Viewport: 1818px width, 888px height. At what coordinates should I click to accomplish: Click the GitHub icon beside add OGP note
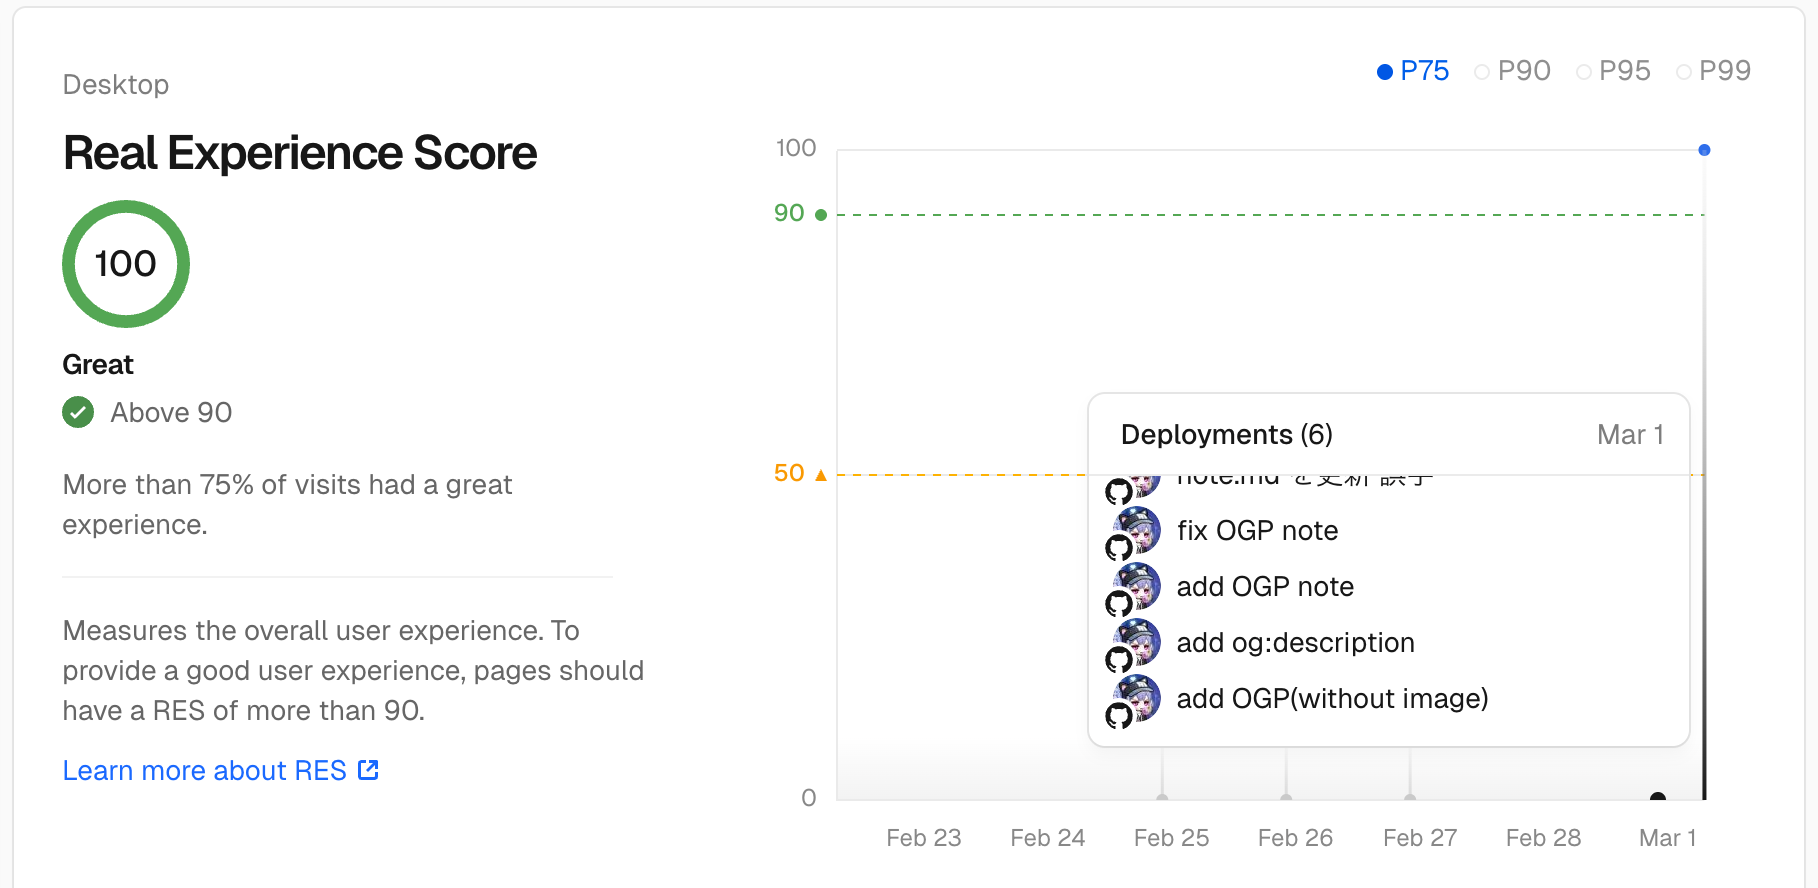[x=1118, y=603]
